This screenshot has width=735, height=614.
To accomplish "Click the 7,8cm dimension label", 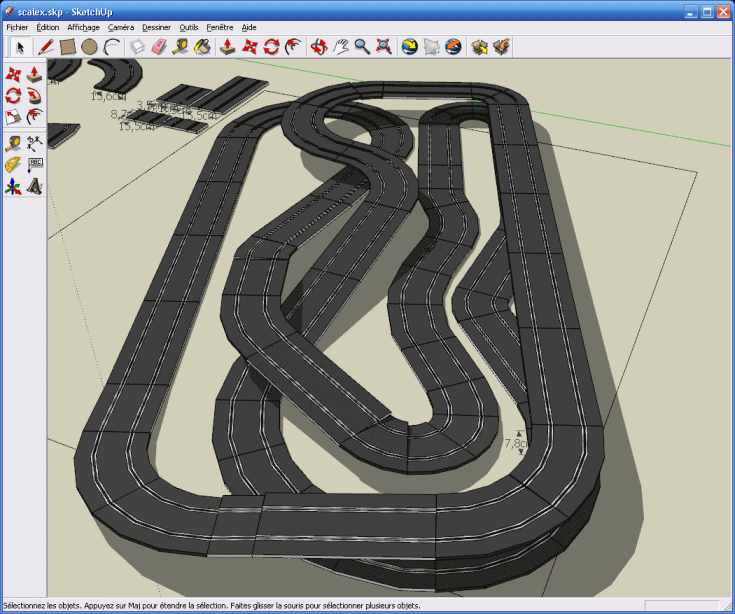I will pos(517,443).
